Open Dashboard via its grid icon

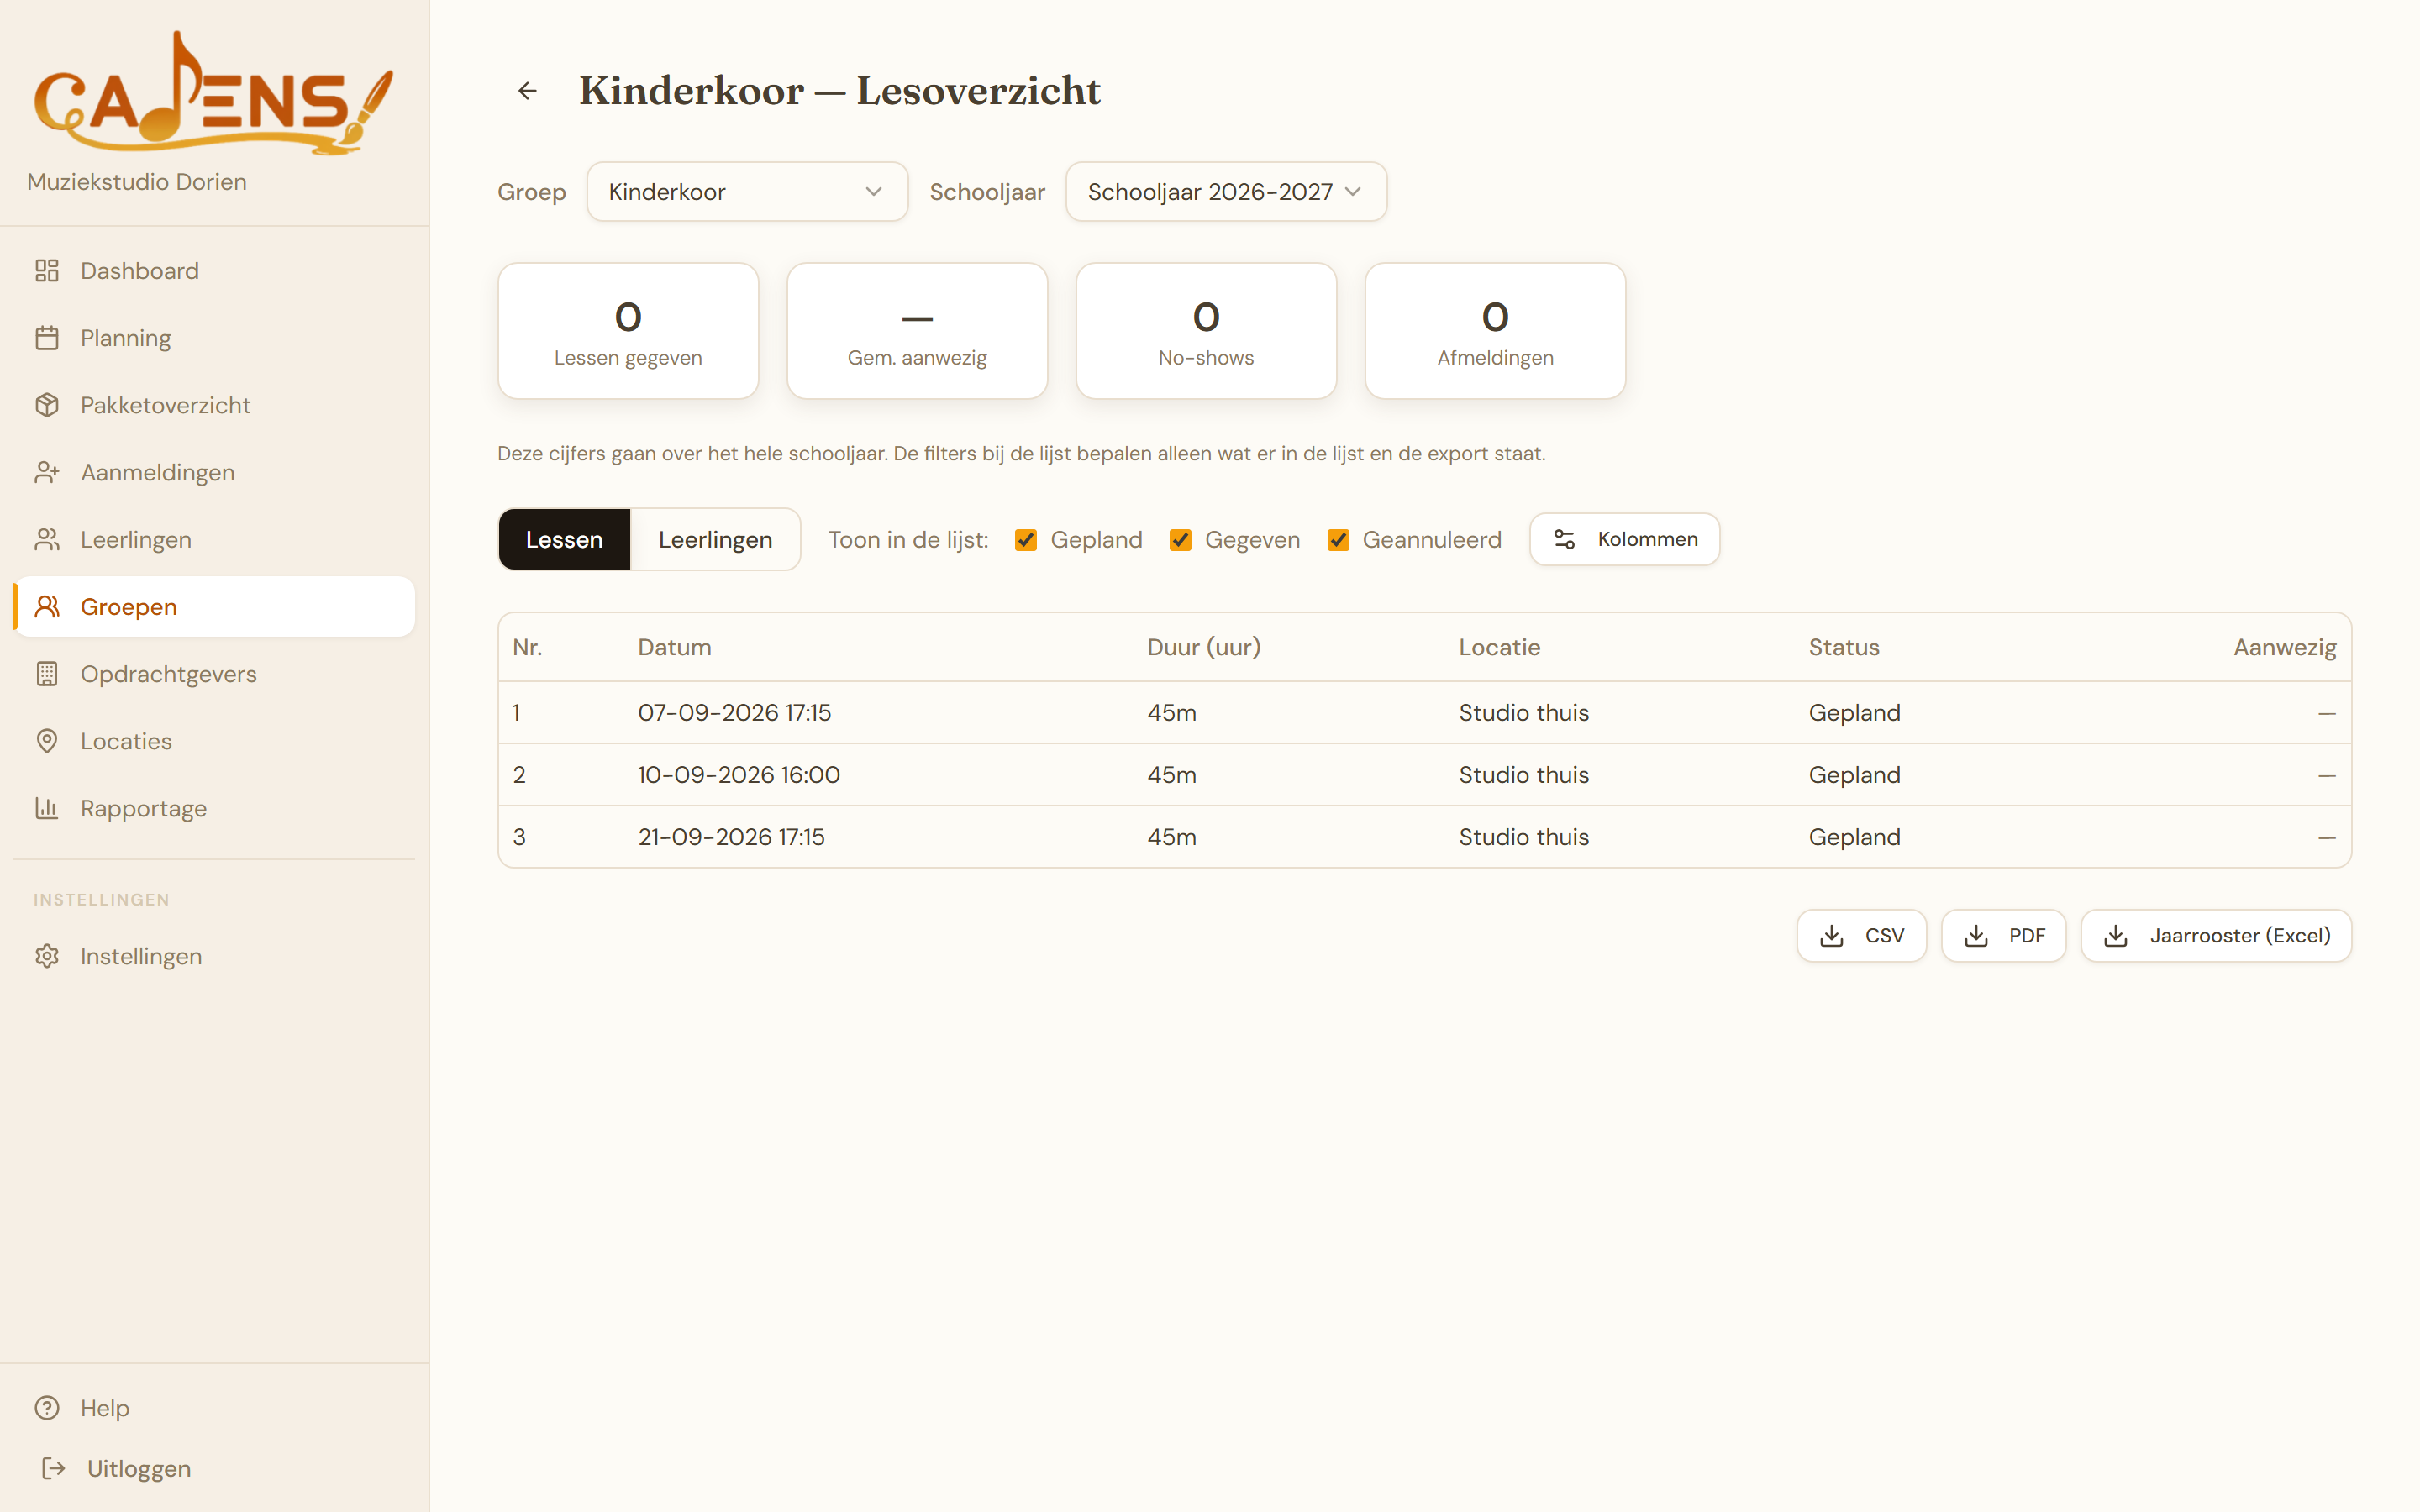[x=47, y=270]
